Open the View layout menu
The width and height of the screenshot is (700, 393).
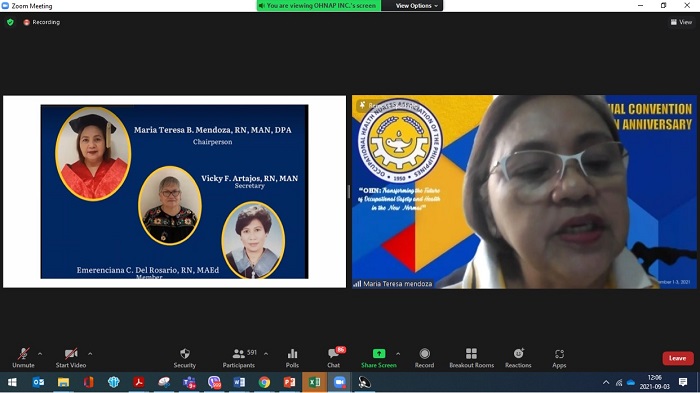[x=681, y=22]
